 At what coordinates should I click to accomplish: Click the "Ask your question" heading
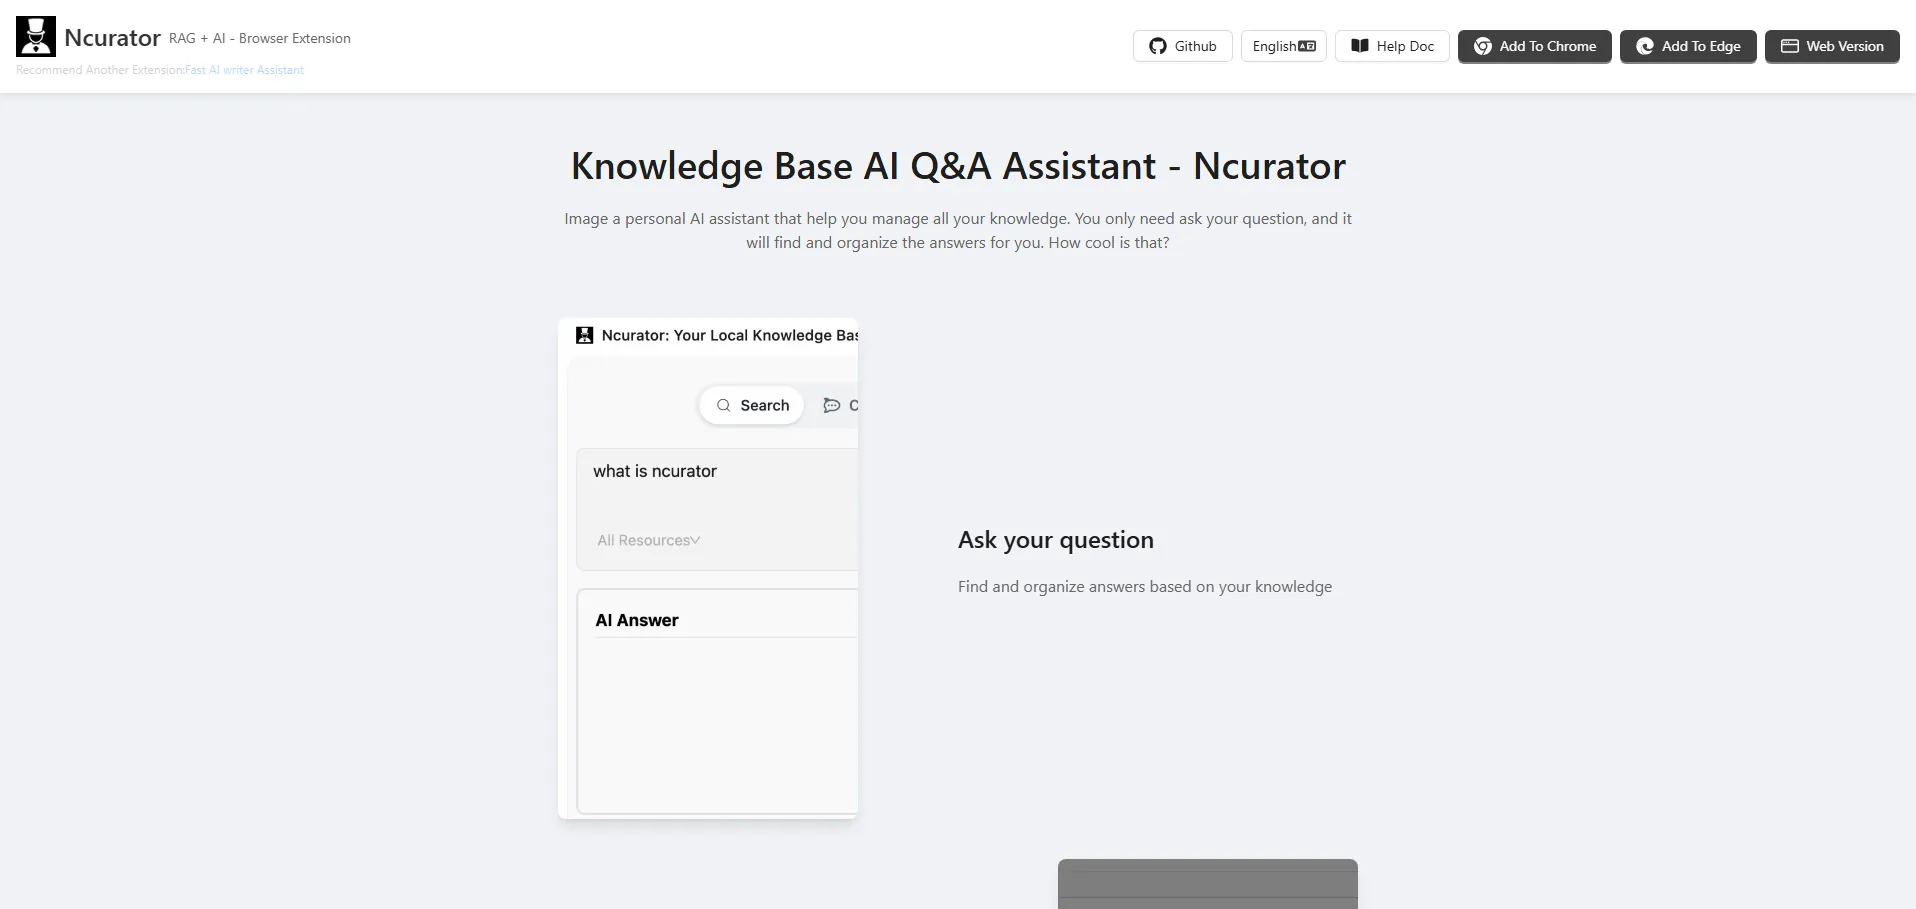tap(1055, 540)
